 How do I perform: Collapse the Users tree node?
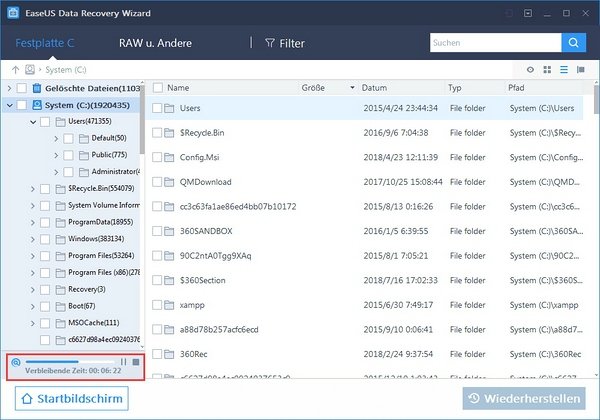tap(33, 122)
